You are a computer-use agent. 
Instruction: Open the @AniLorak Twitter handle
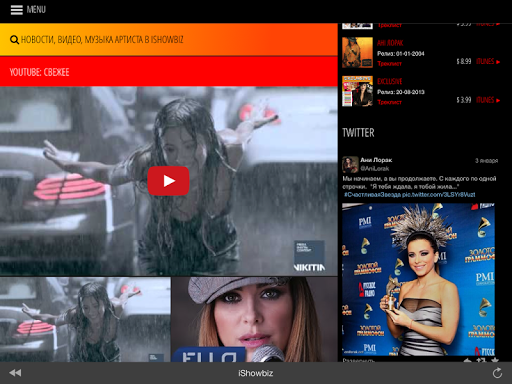375,169
